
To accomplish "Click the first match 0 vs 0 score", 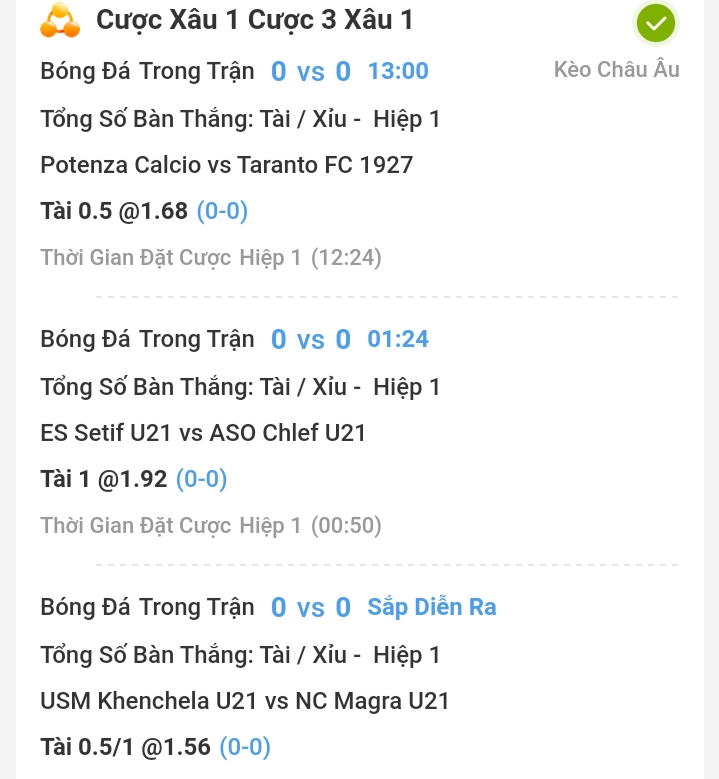I will pyautogui.click(x=311, y=71).
